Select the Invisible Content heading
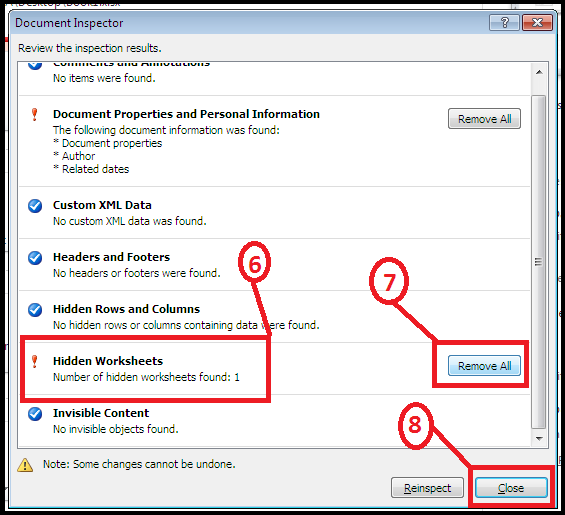Image resolution: width=565 pixels, height=515 pixels. point(101,413)
